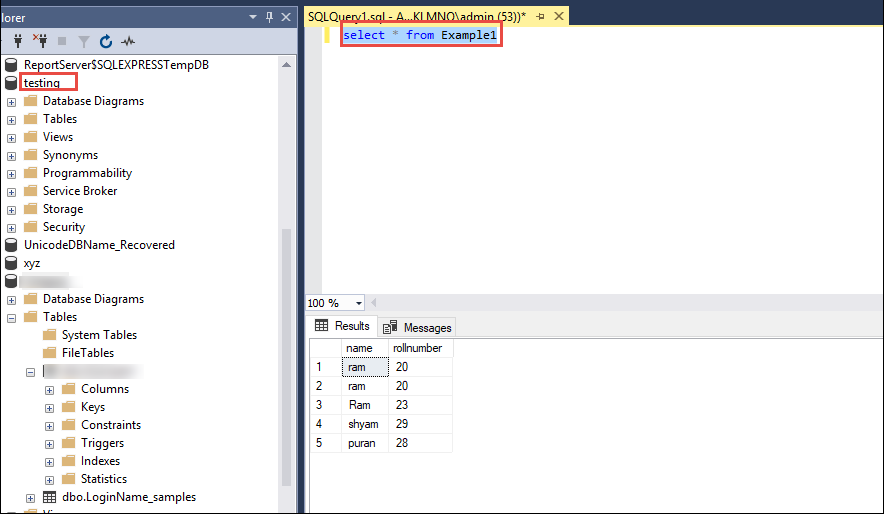Select the SQLQuery1.sql document tab
This screenshot has height=514, width=884.
417,16
